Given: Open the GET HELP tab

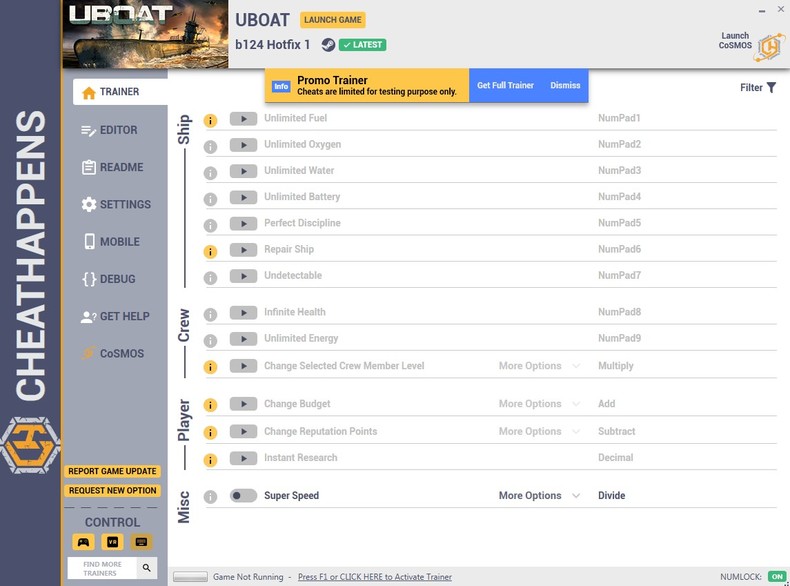Looking at the screenshot, I should (x=116, y=316).
